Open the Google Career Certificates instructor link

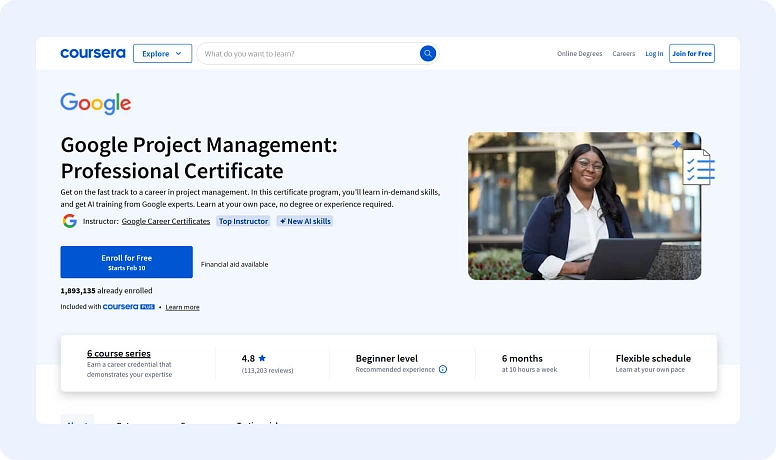tap(166, 221)
